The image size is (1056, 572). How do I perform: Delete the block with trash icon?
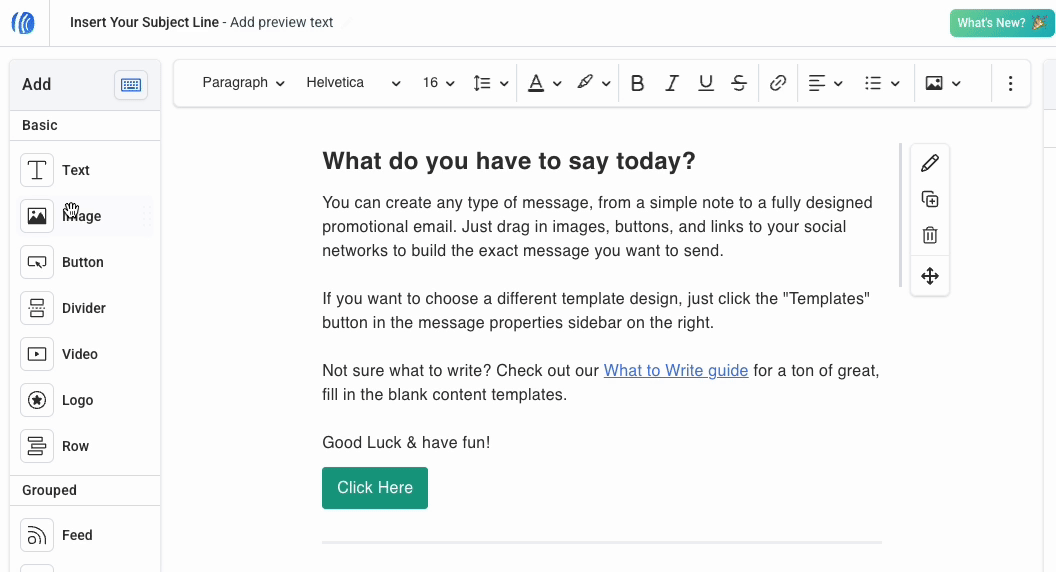click(x=930, y=236)
